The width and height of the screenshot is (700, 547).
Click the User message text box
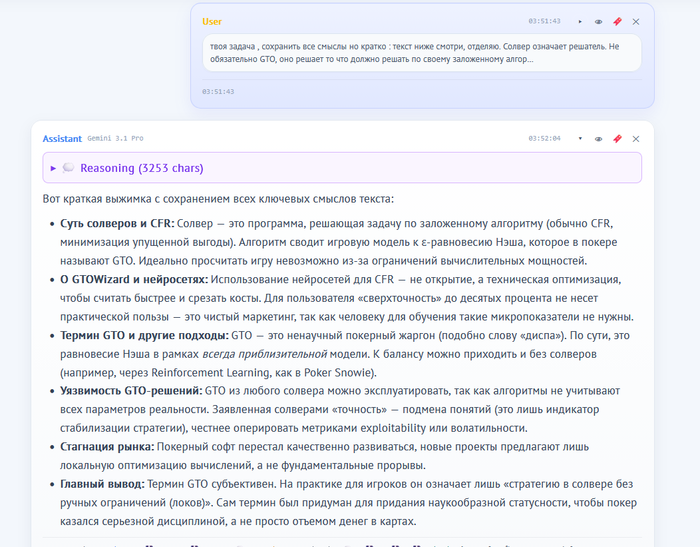[421, 53]
